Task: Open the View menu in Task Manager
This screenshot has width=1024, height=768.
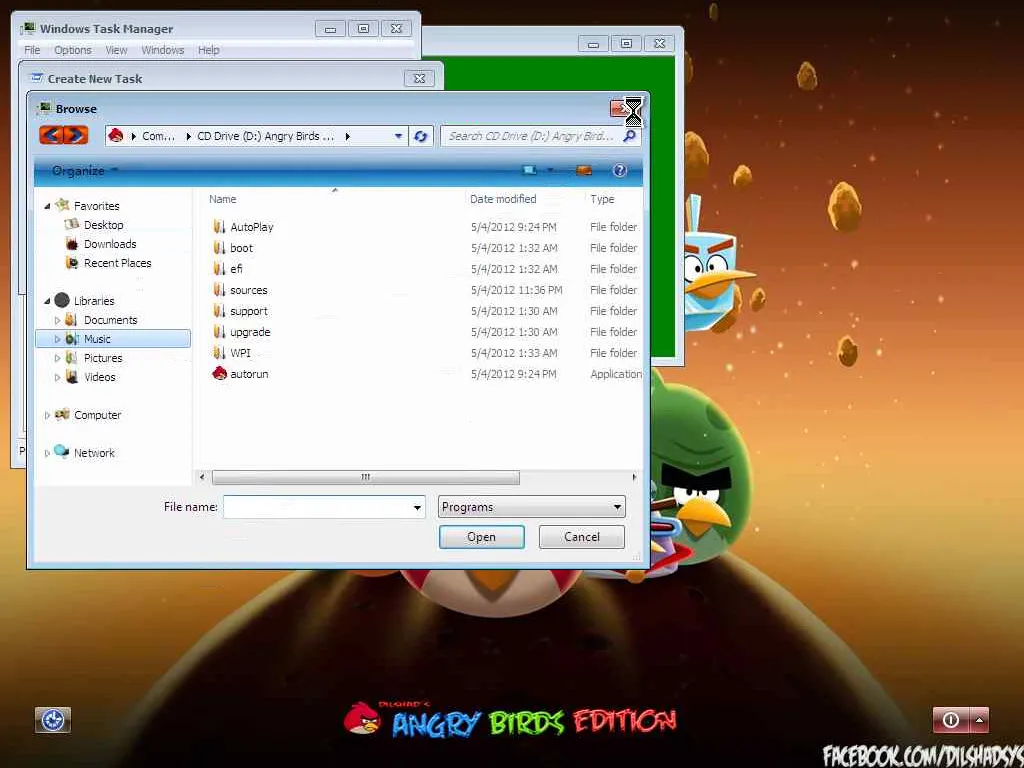Action: point(116,50)
